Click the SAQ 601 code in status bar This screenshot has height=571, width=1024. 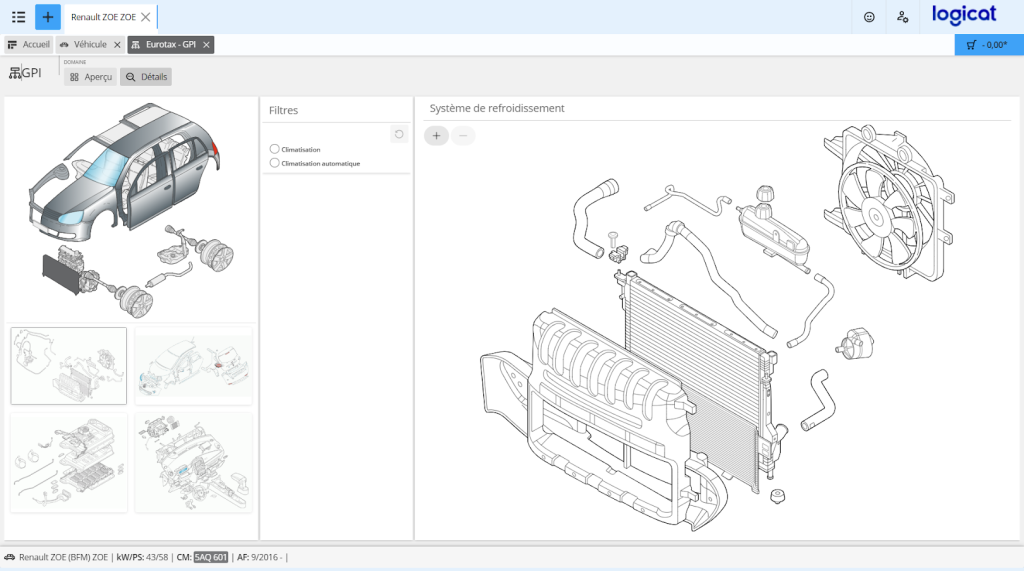click(211, 557)
